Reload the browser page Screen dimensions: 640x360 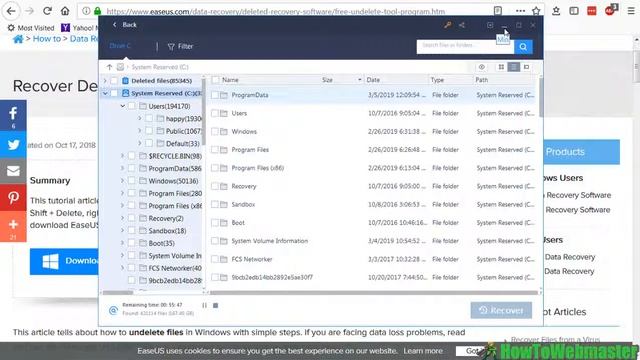[x=47, y=11]
